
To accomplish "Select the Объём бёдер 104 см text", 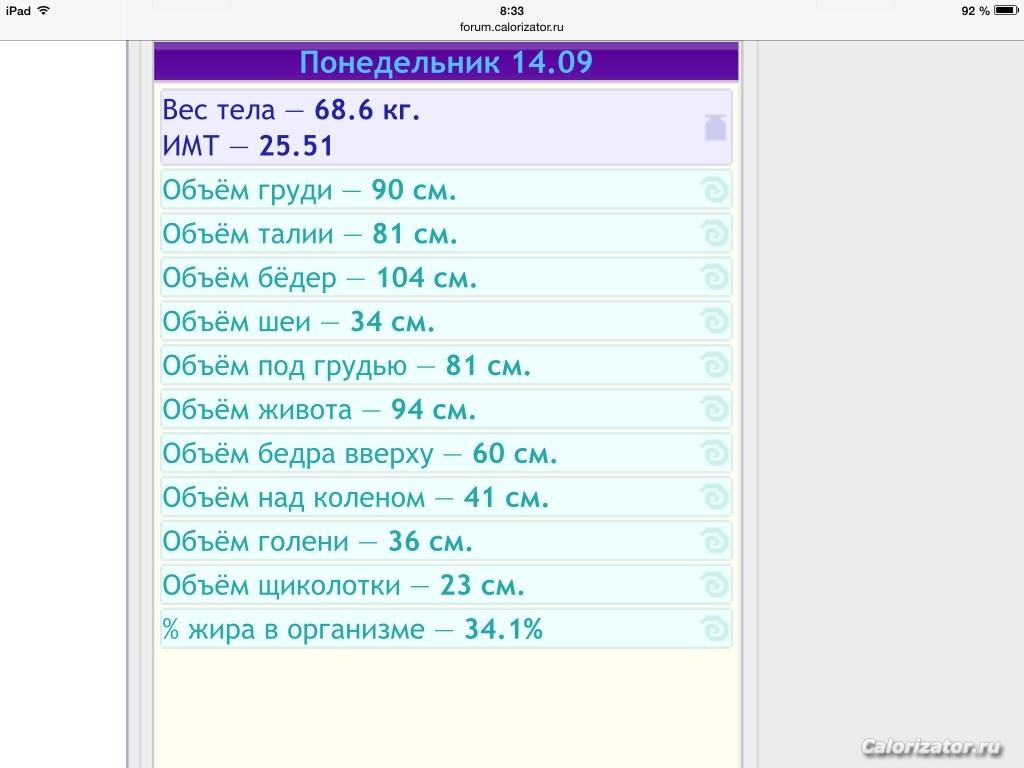I will coord(319,278).
